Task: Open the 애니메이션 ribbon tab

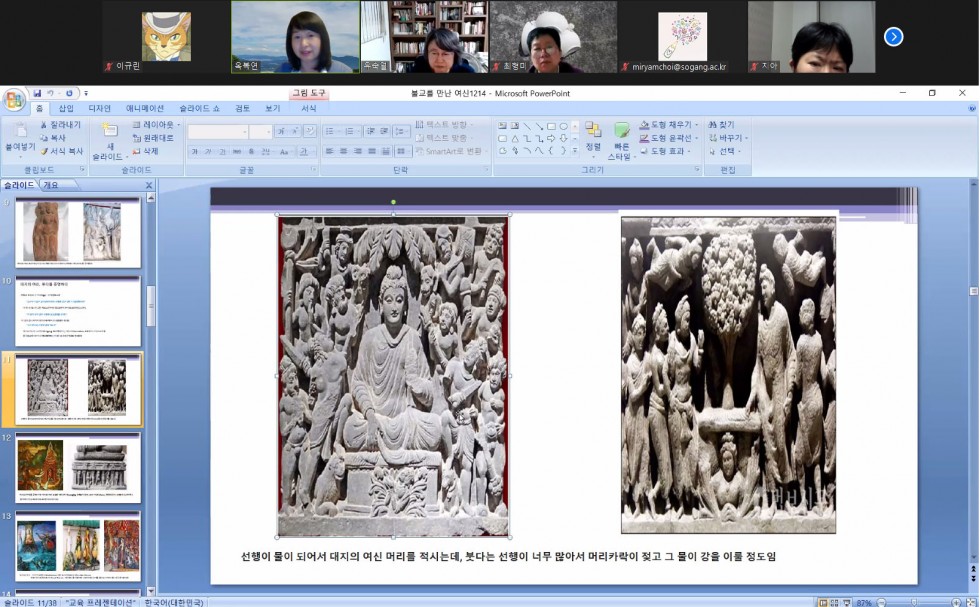Action: [145, 108]
